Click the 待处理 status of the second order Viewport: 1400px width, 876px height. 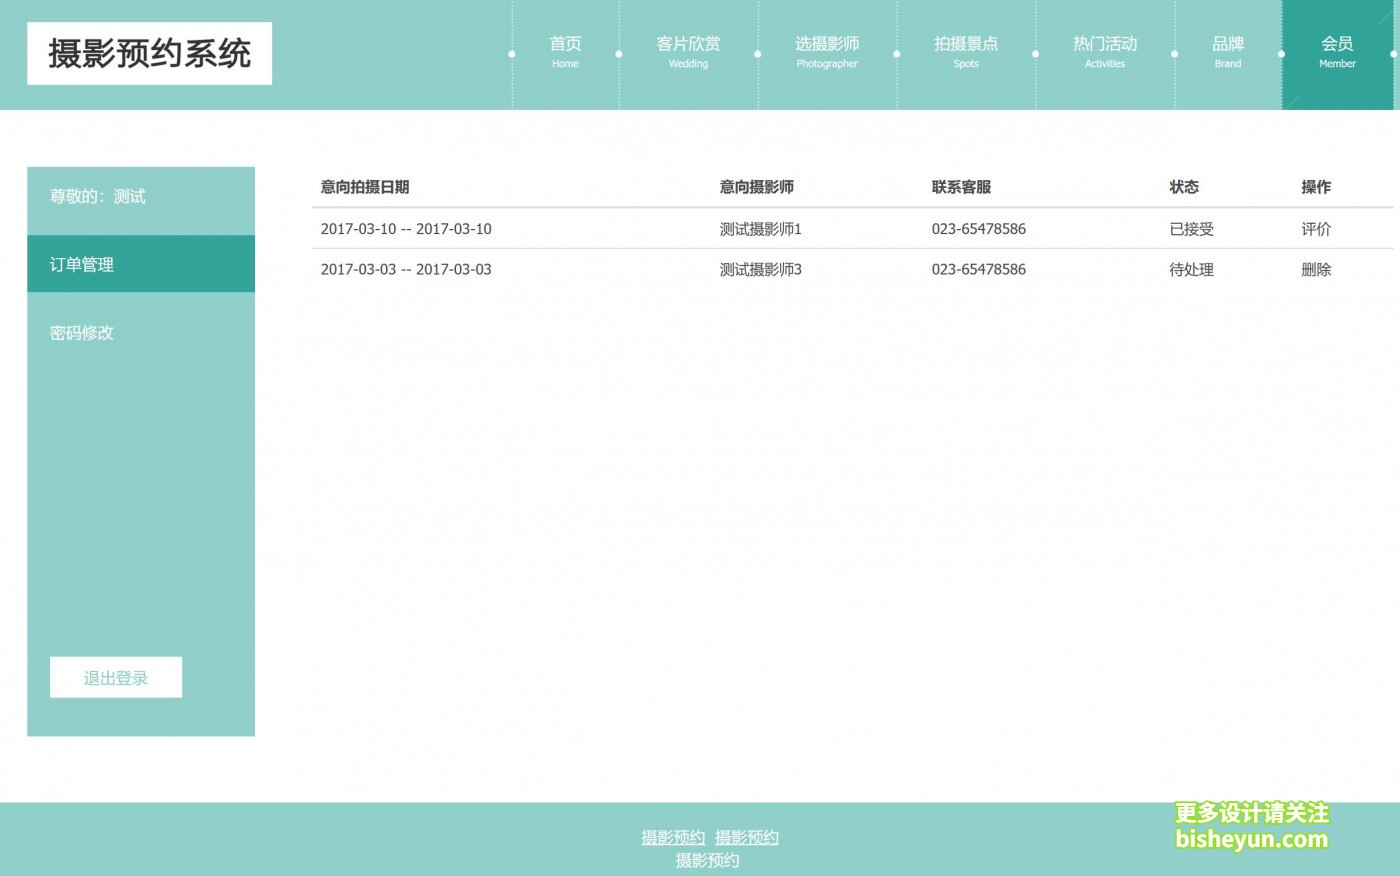click(x=1190, y=269)
